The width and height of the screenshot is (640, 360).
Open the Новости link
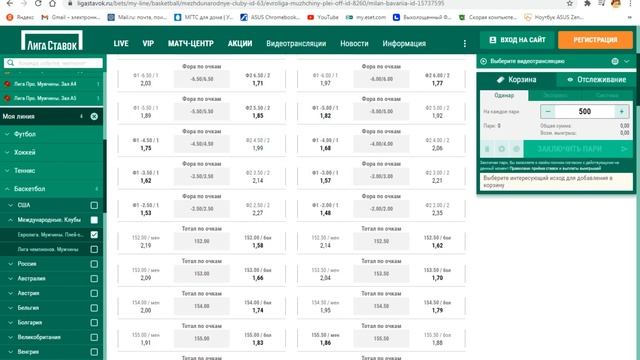[x=354, y=44]
